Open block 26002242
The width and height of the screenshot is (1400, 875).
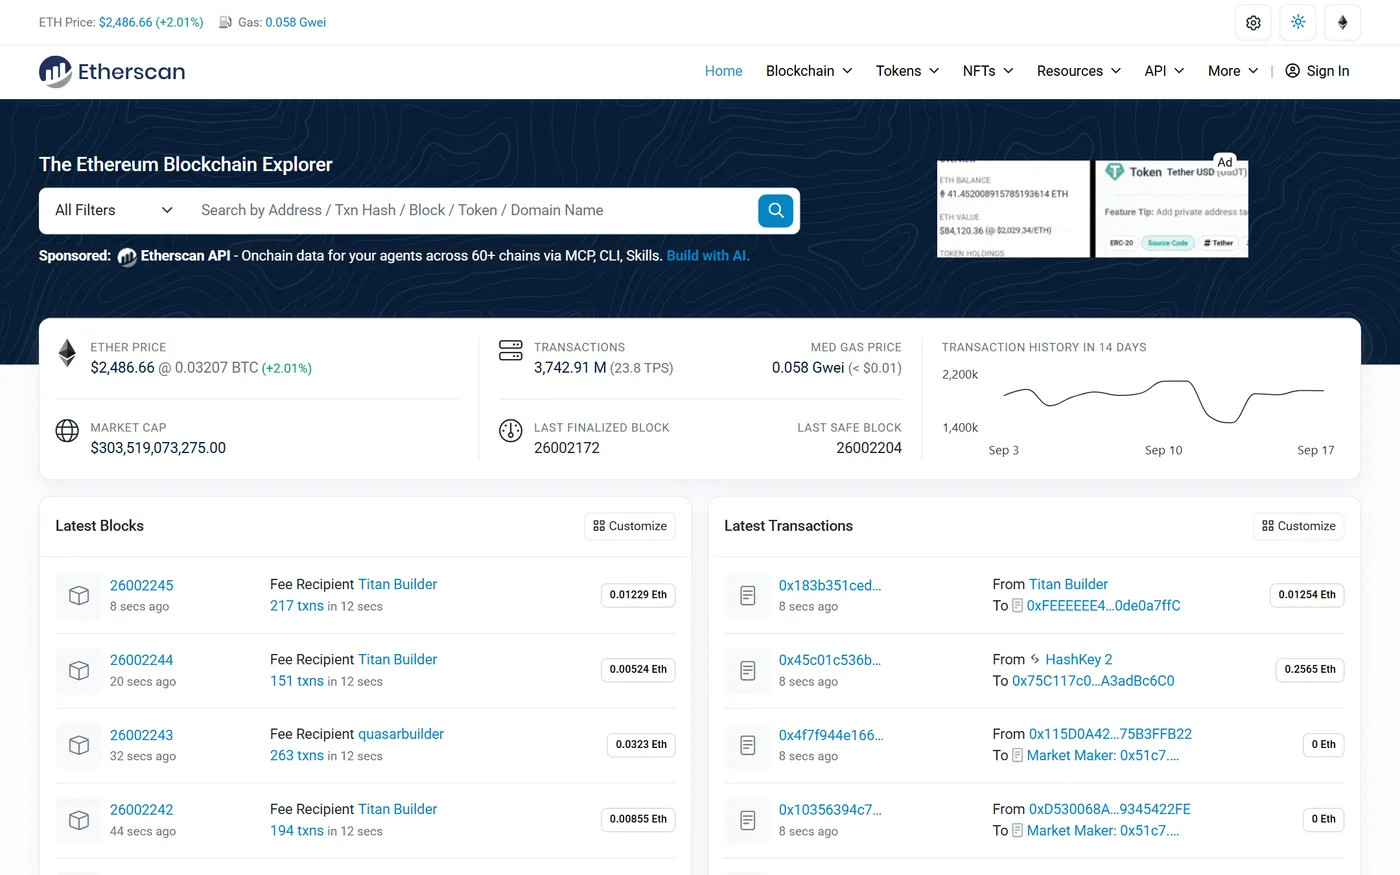[x=142, y=810]
